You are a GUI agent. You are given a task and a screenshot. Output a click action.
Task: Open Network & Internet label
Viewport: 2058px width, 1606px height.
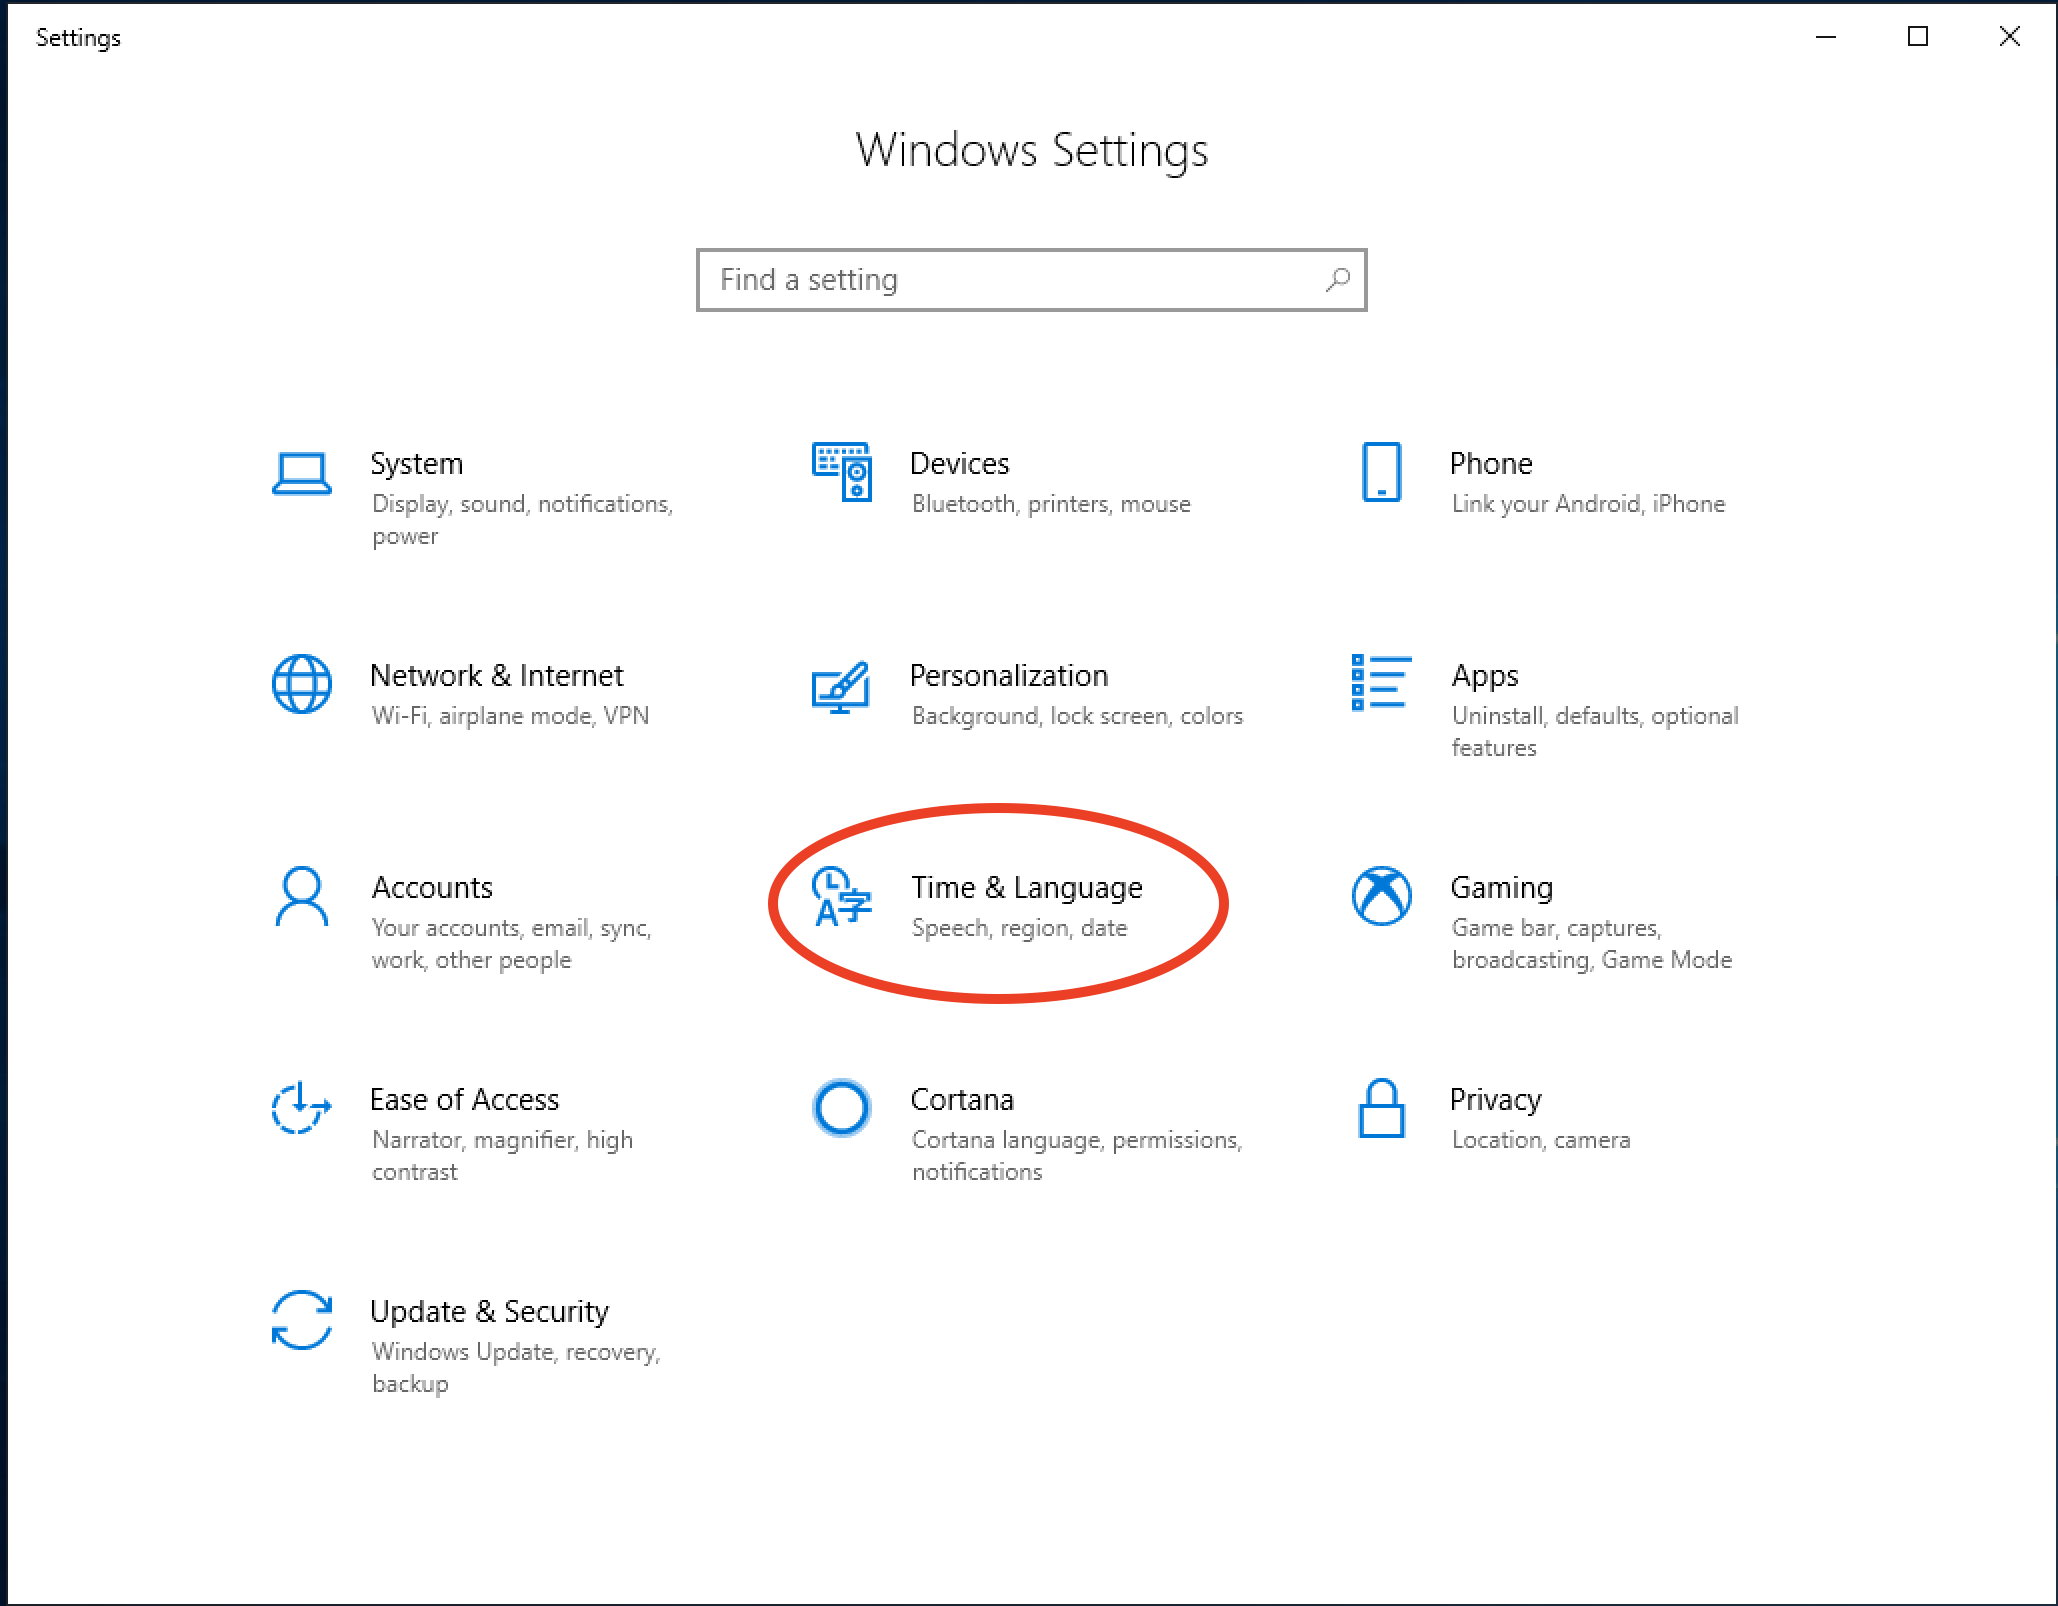click(x=496, y=675)
